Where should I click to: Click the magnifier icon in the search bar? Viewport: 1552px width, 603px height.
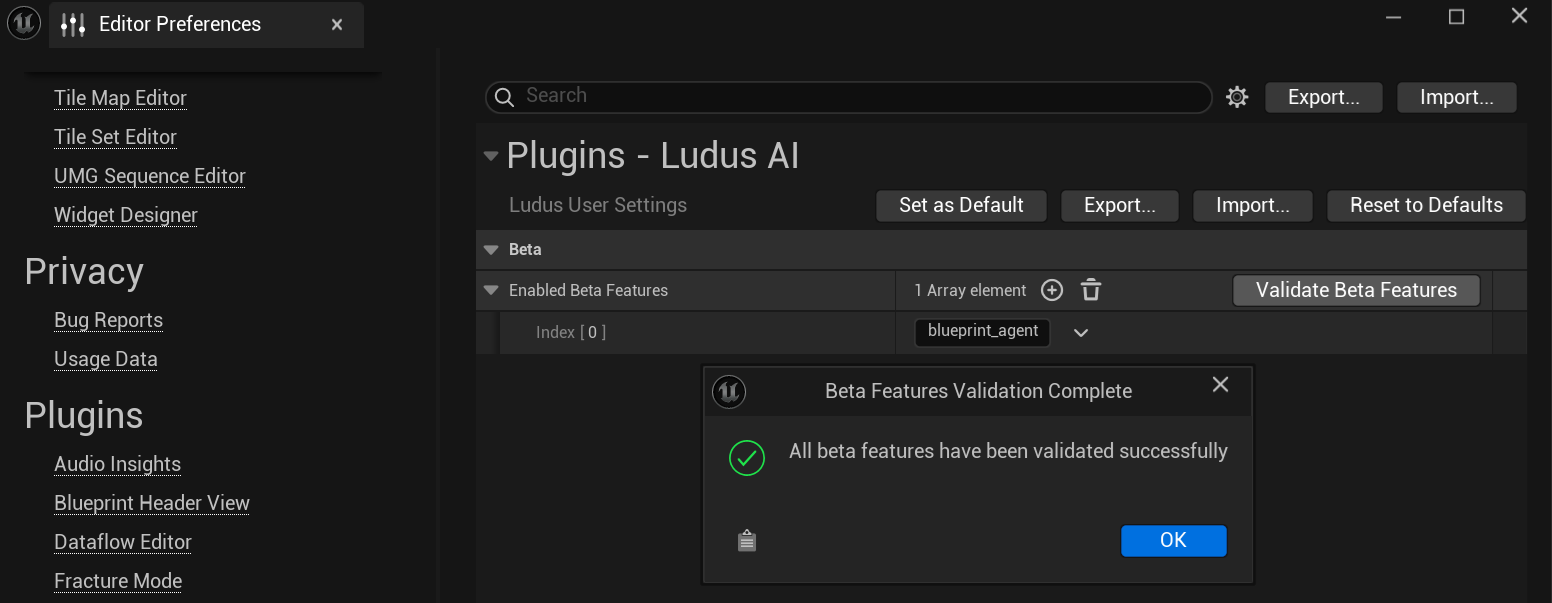tap(504, 97)
